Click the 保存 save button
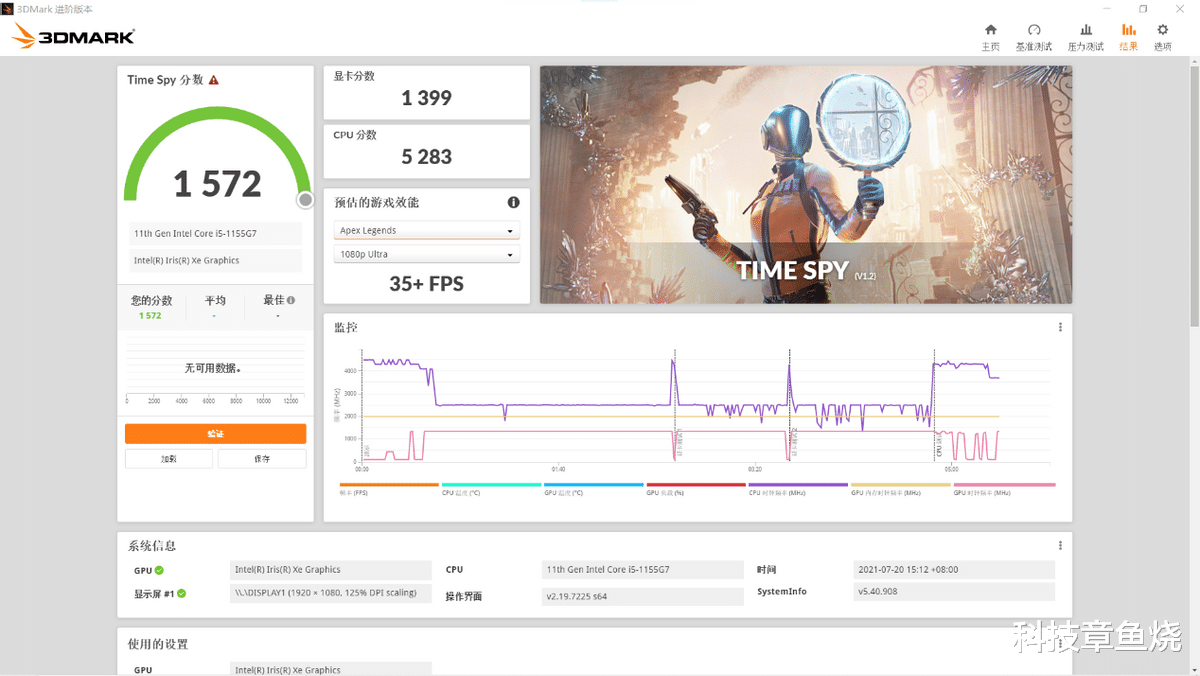1200x676 pixels. tap(262, 458)
